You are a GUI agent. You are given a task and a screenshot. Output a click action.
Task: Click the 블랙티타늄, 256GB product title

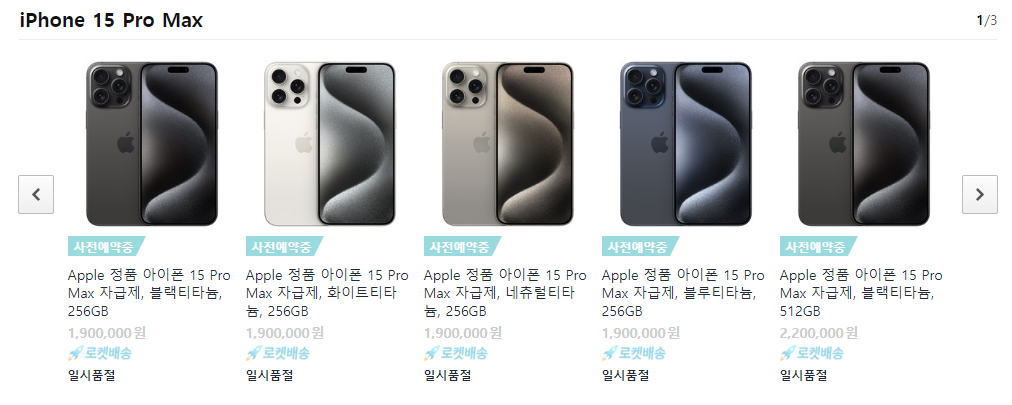pyautogui.click(x=149, y=293)
